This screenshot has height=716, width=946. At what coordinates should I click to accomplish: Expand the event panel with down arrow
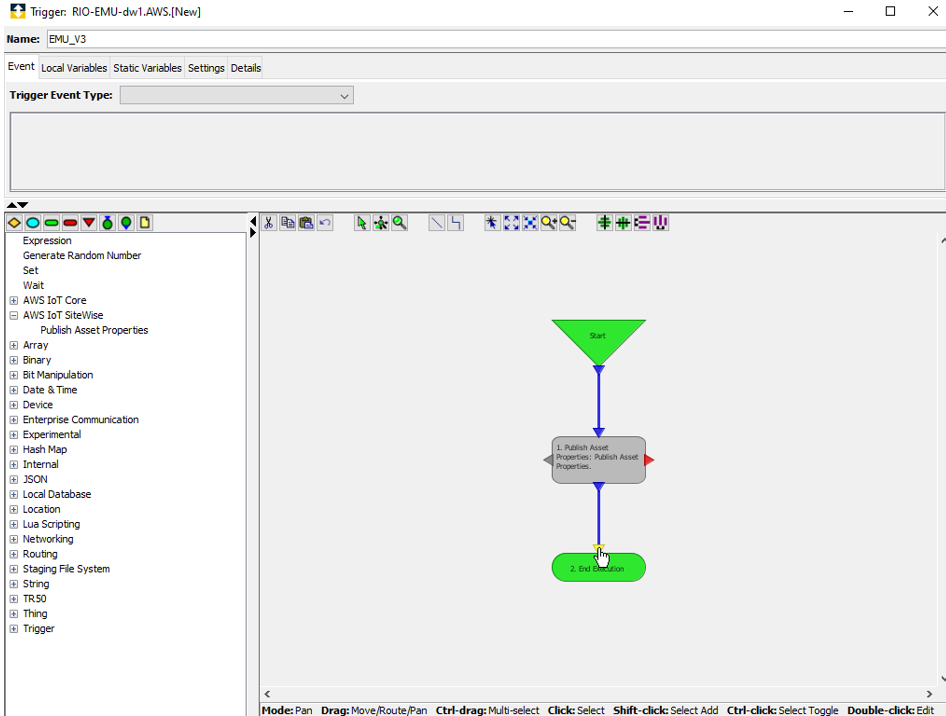pyautogui.click(x=23, y=205)
